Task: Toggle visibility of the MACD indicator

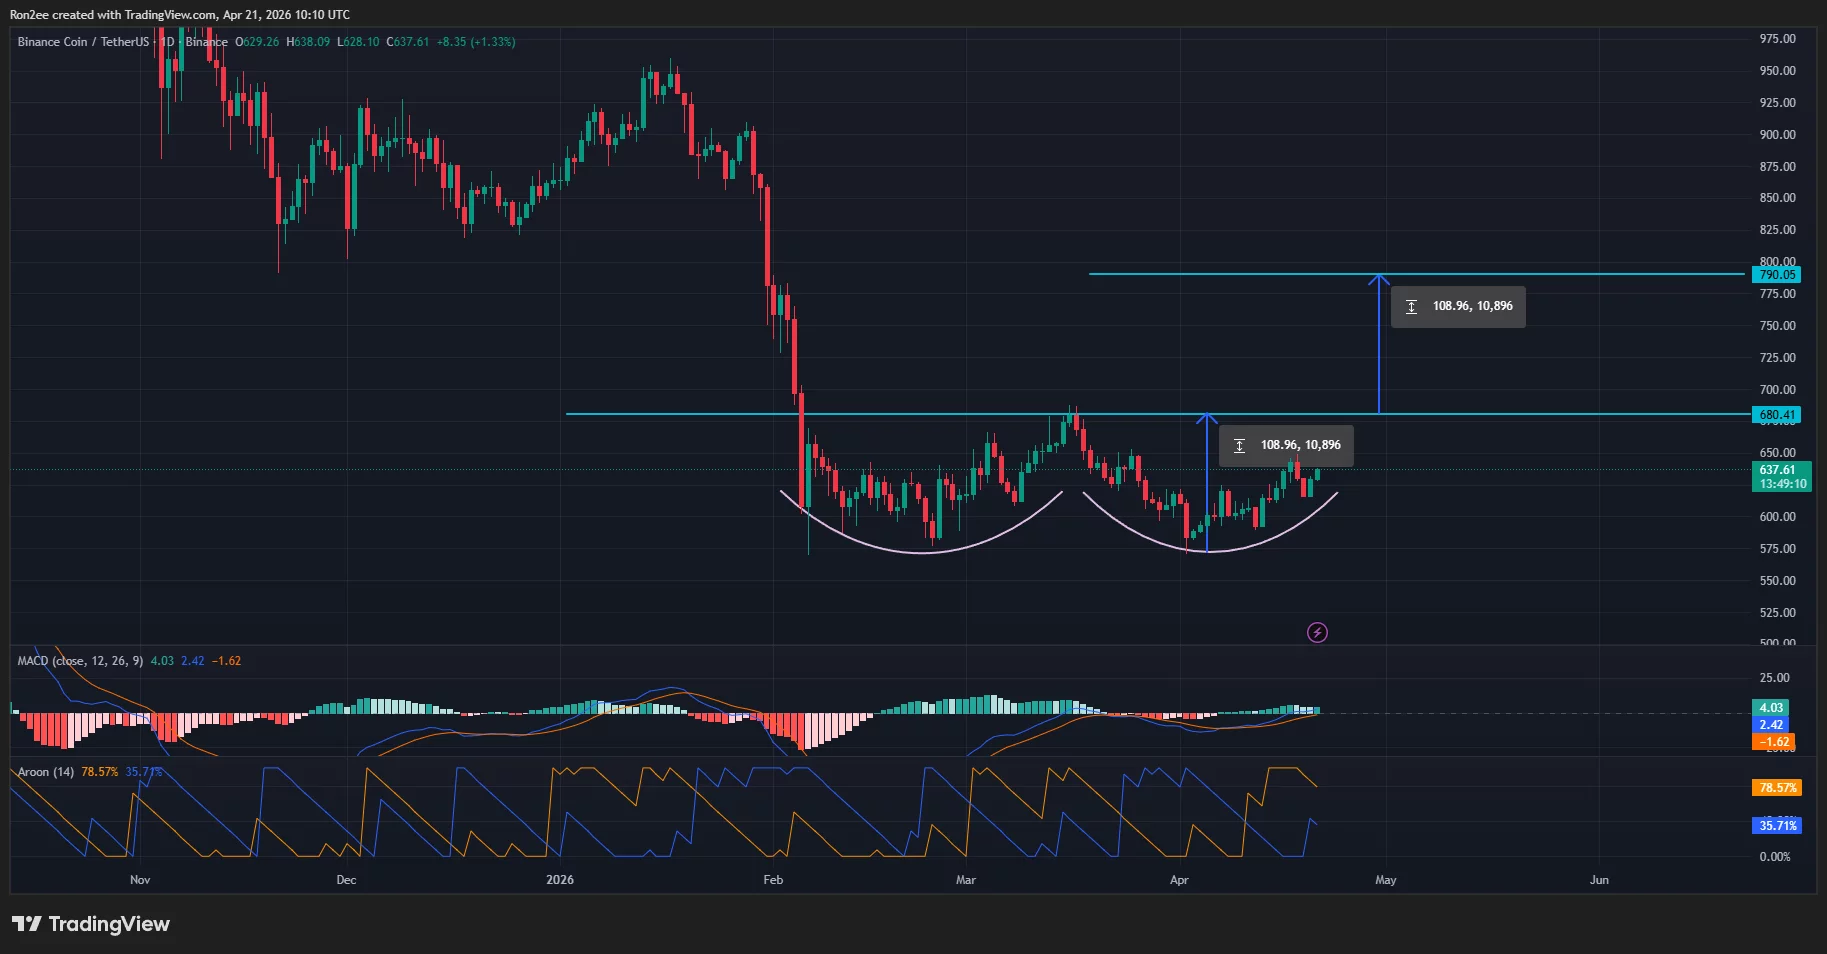Action: click(x=260, y=661)
